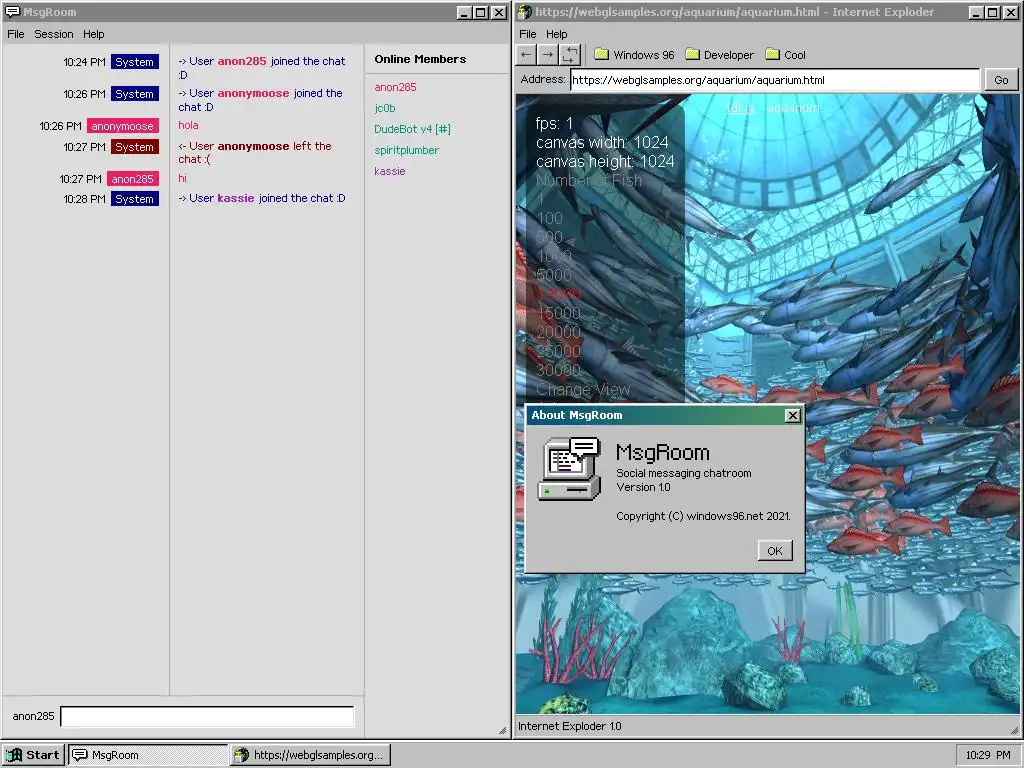Click the Go button next to address bar
Image resolution: width=1024 pixels, height=768 pixels.
point(1001,80)
